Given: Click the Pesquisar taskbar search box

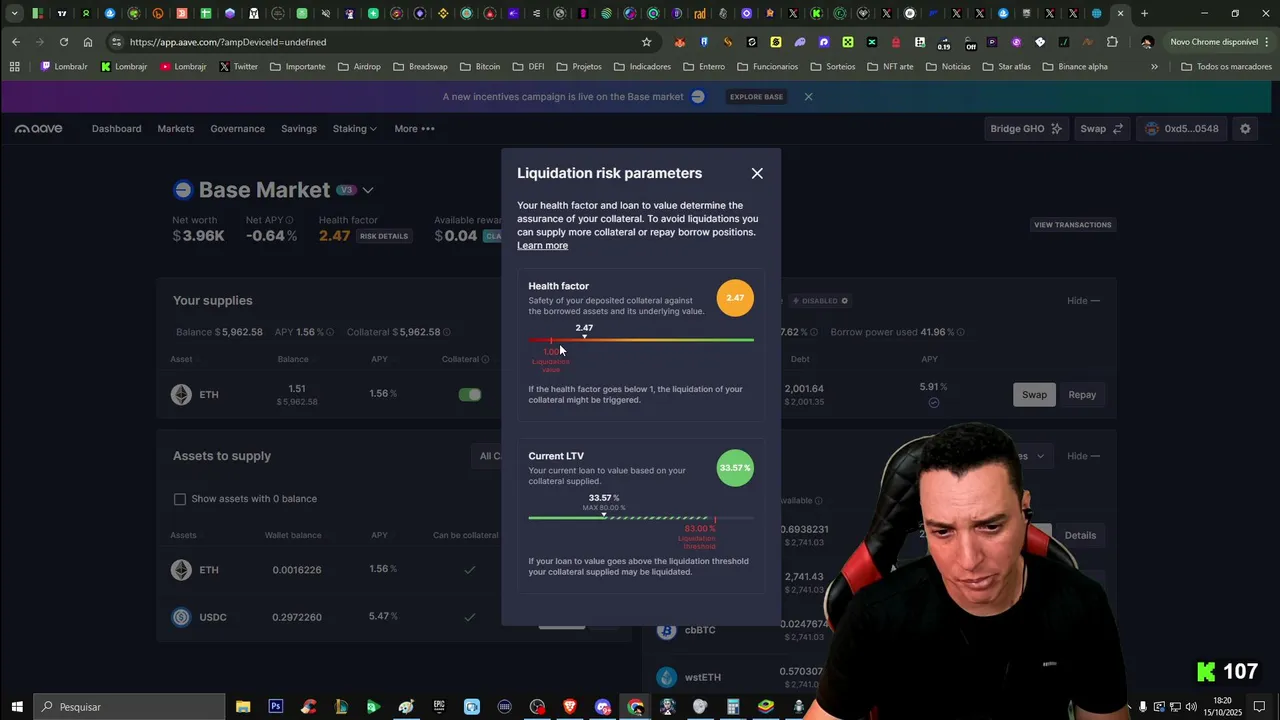Looking at the screenshot, I should pos(130,707).
